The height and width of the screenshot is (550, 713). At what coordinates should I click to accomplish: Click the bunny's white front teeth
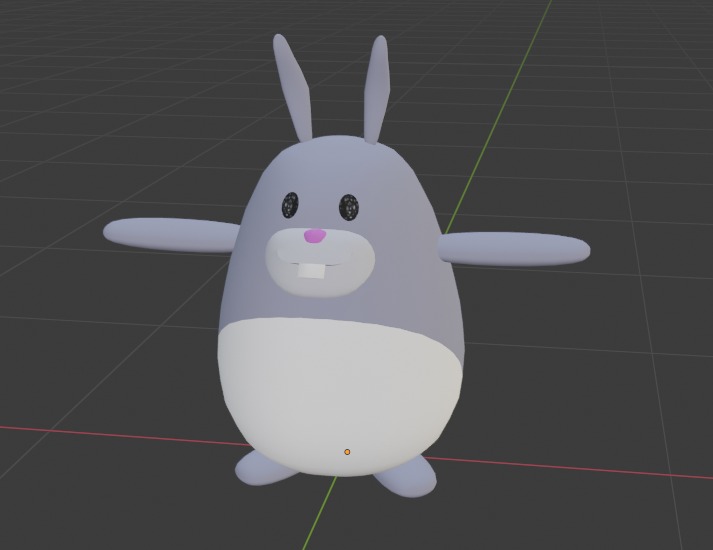click(x=311, y=271)
